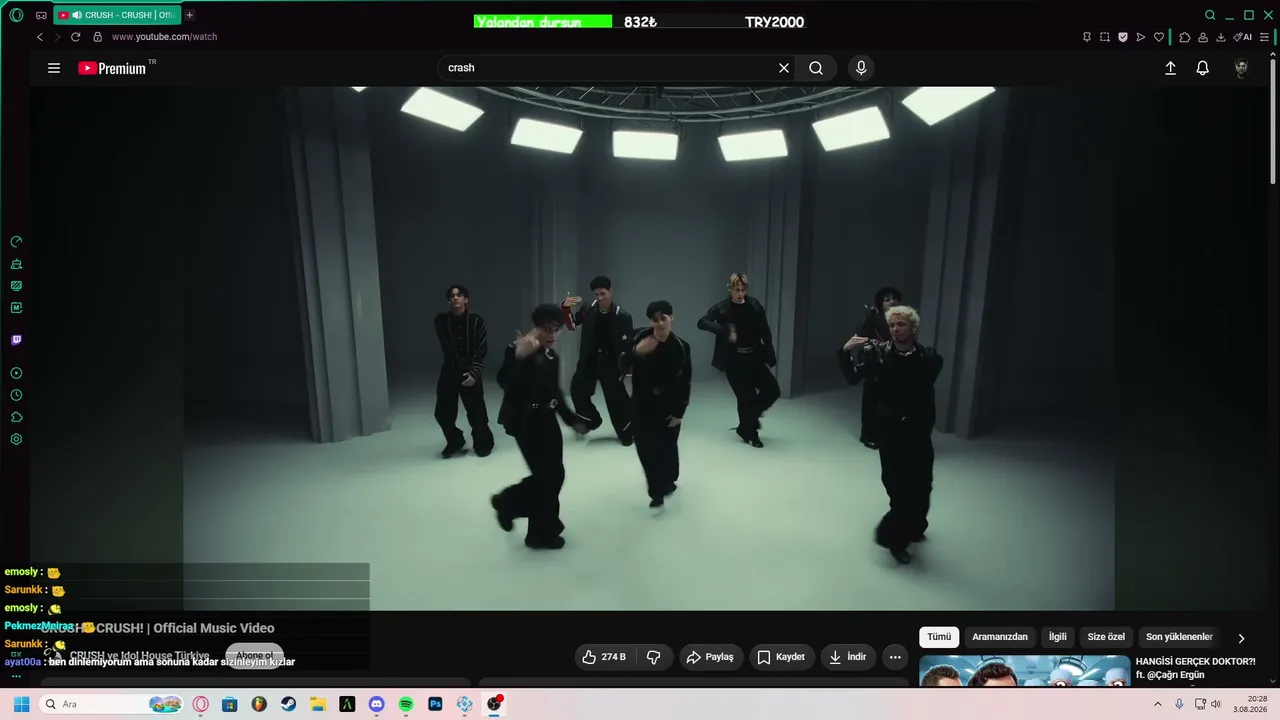1280x720 pixels.
Task: Open the YouTube guide hamburger menu
Action: coord(54,68)
